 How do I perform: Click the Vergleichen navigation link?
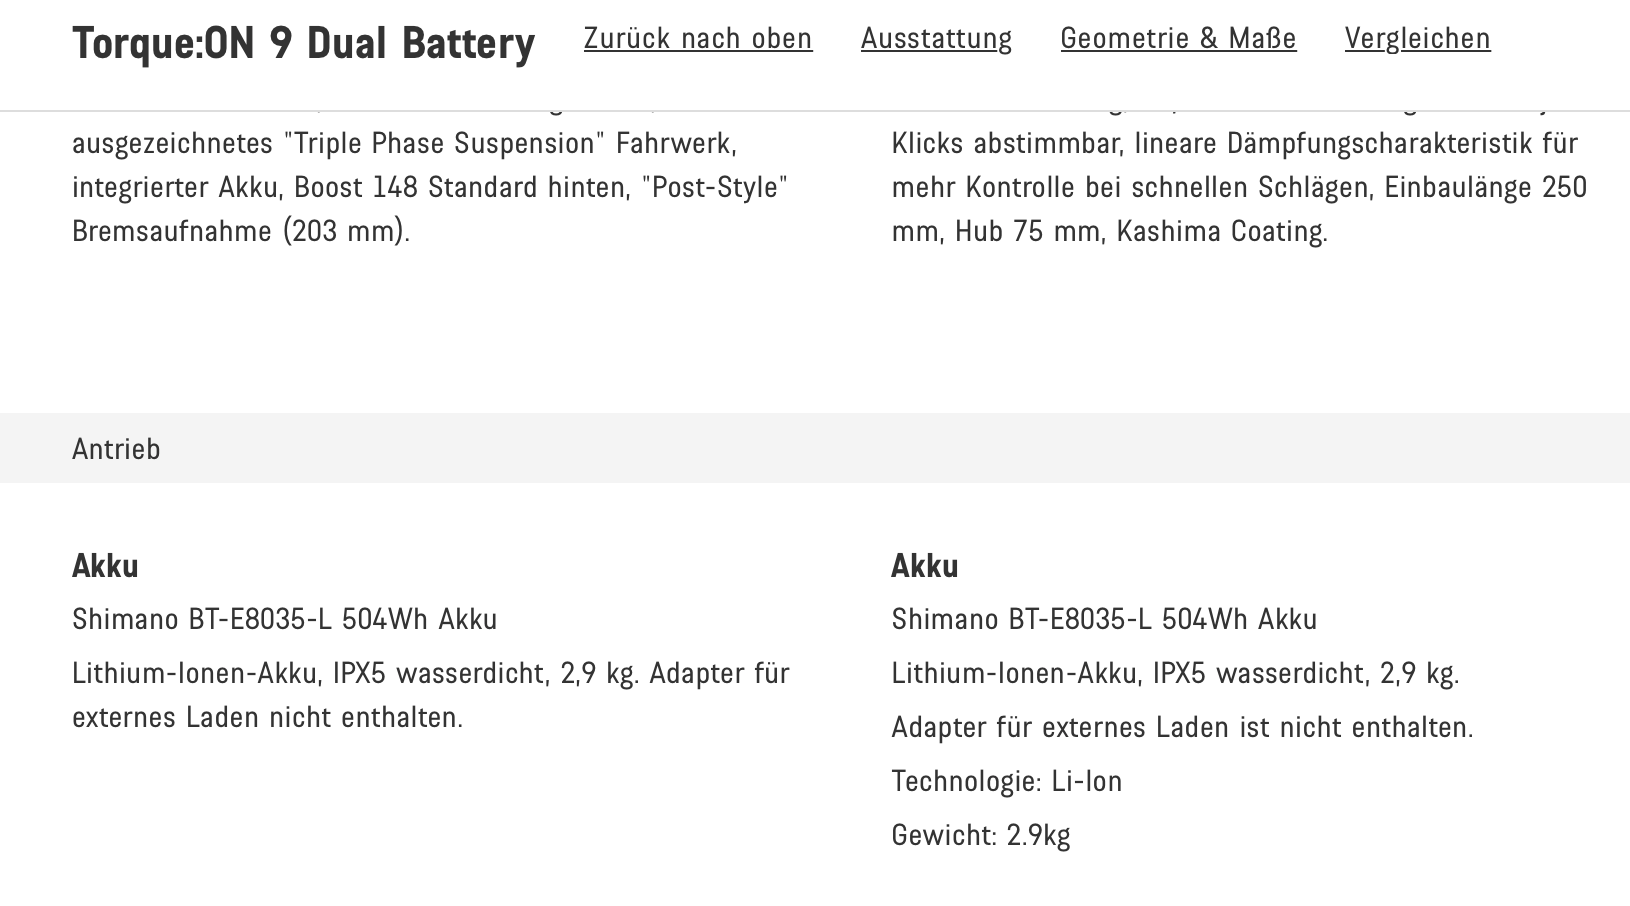coord(1417,39)
